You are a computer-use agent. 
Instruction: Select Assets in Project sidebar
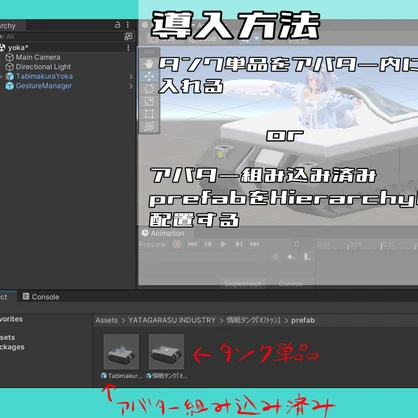(8, 337)
